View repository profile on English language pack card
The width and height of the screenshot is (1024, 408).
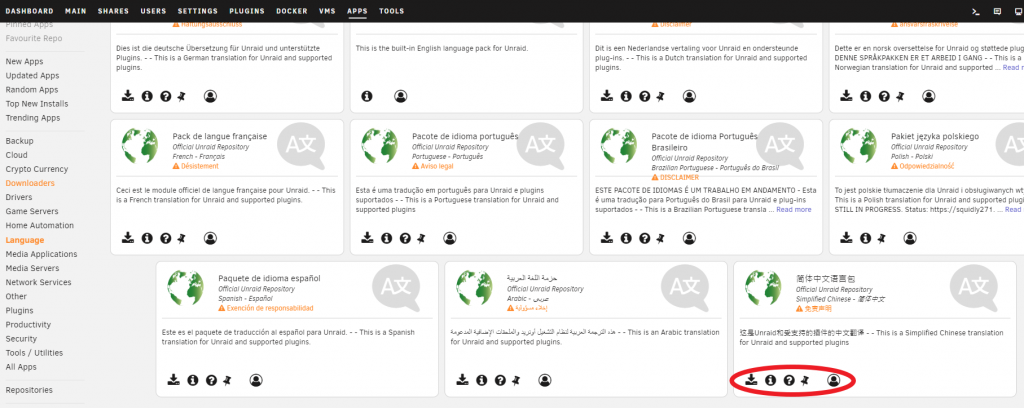400,97
